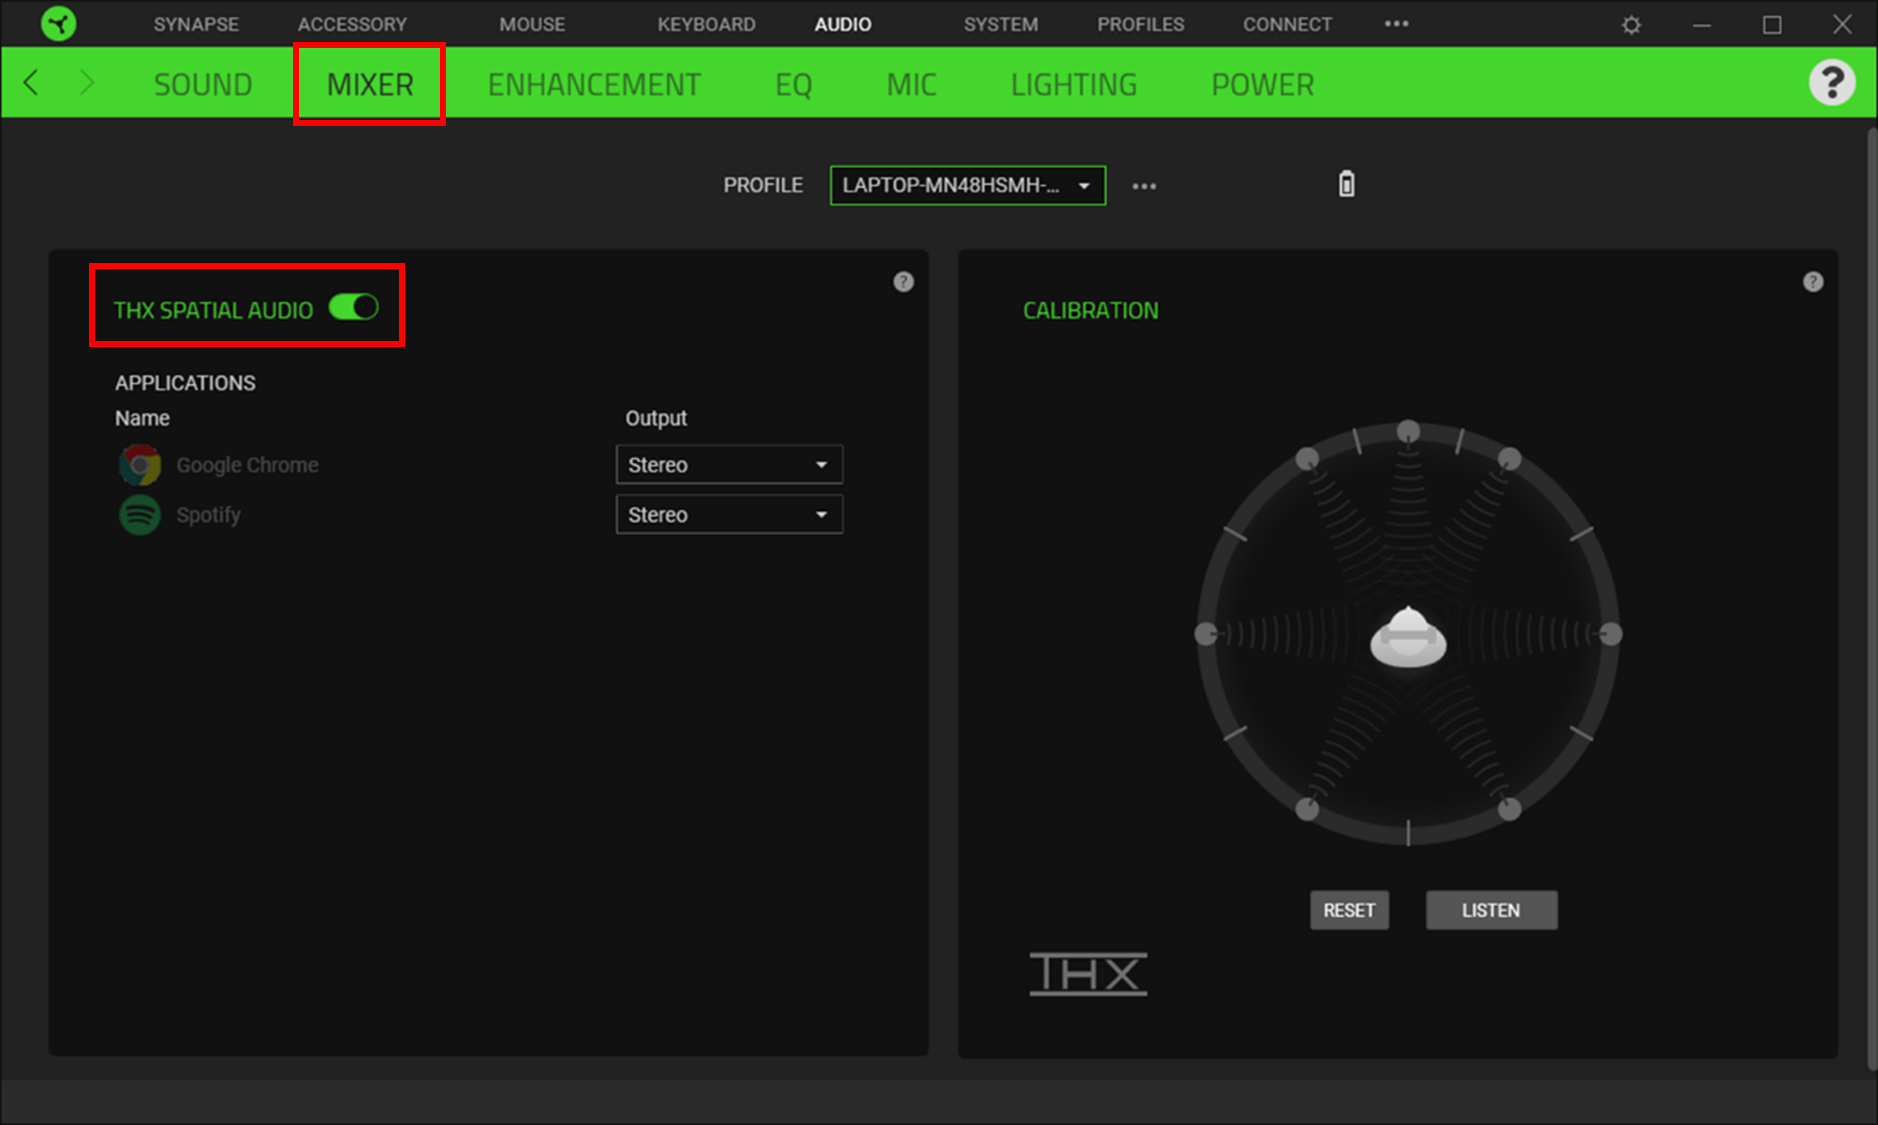The width and height of the screenshot is (1878, 1125).
Task: Switch to the EQ tab
Action: 792,84
